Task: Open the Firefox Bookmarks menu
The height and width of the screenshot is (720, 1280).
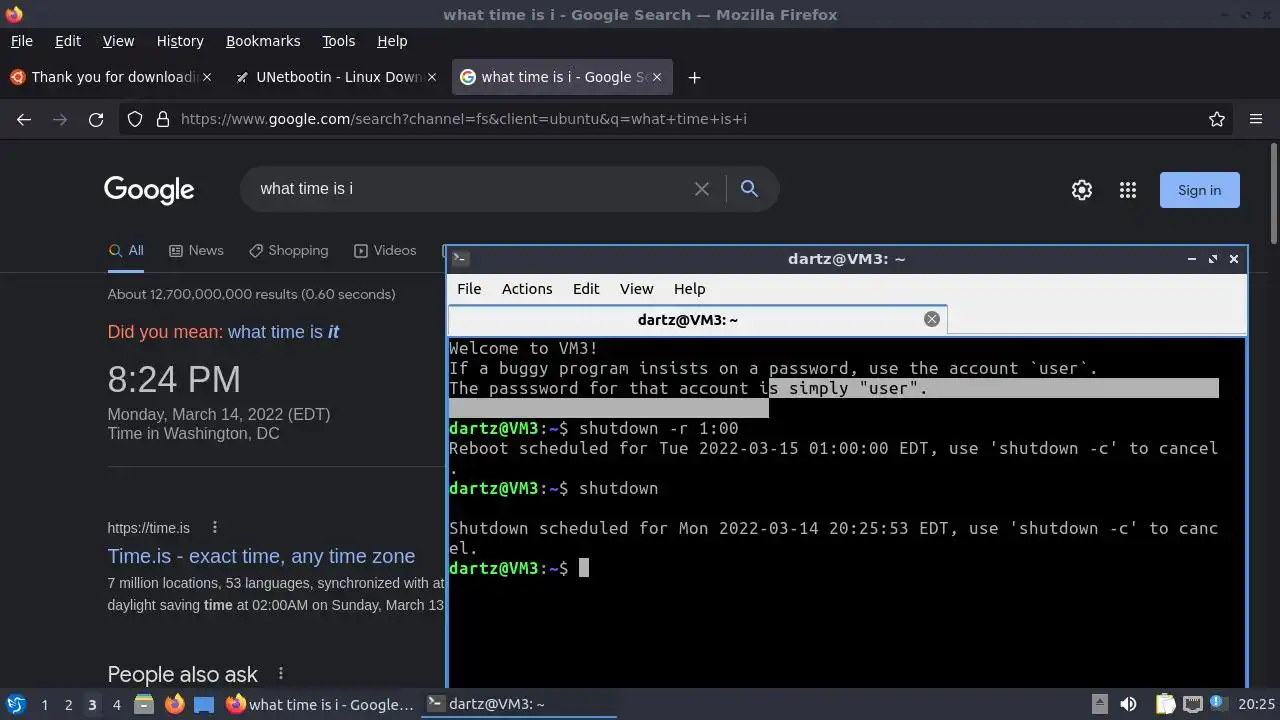Action: pyautogui.click(x=263, y=41)
